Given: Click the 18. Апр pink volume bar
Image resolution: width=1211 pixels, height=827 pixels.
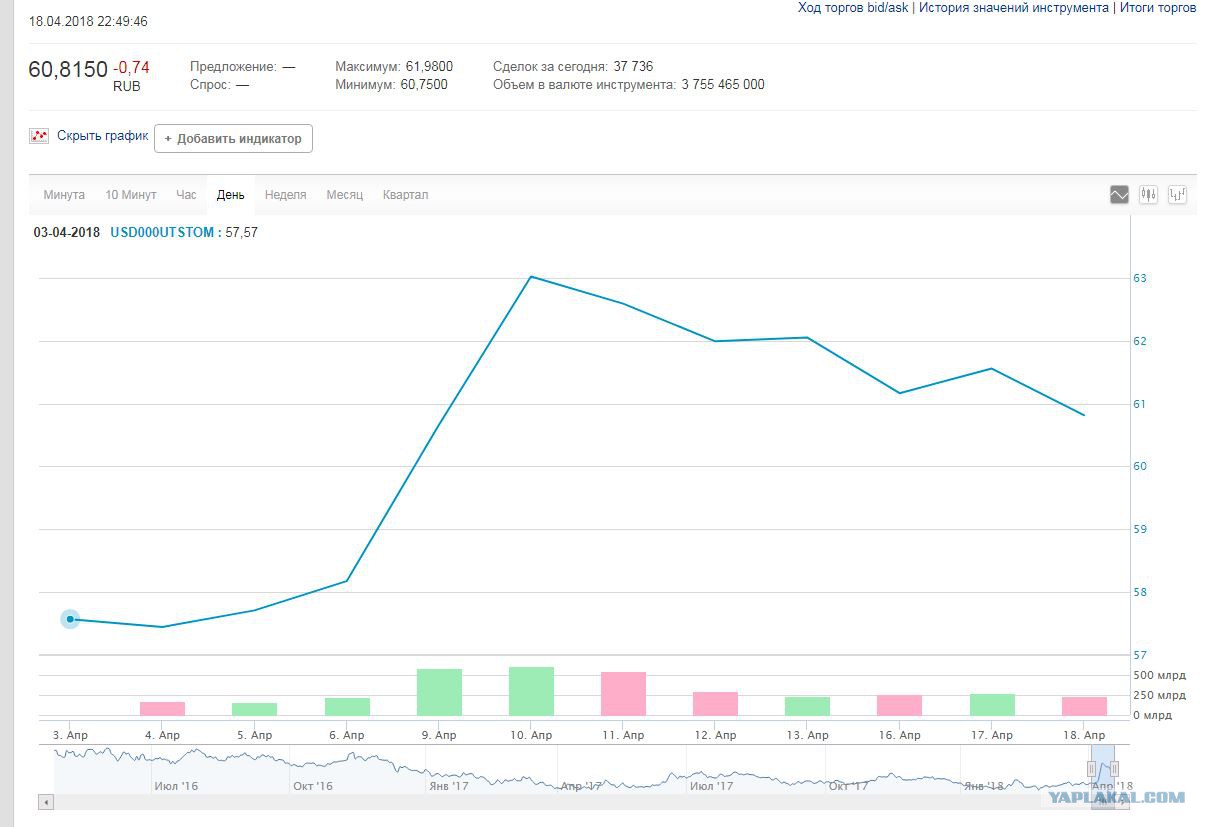Looking at the screenshot, I should (1084, 706).
